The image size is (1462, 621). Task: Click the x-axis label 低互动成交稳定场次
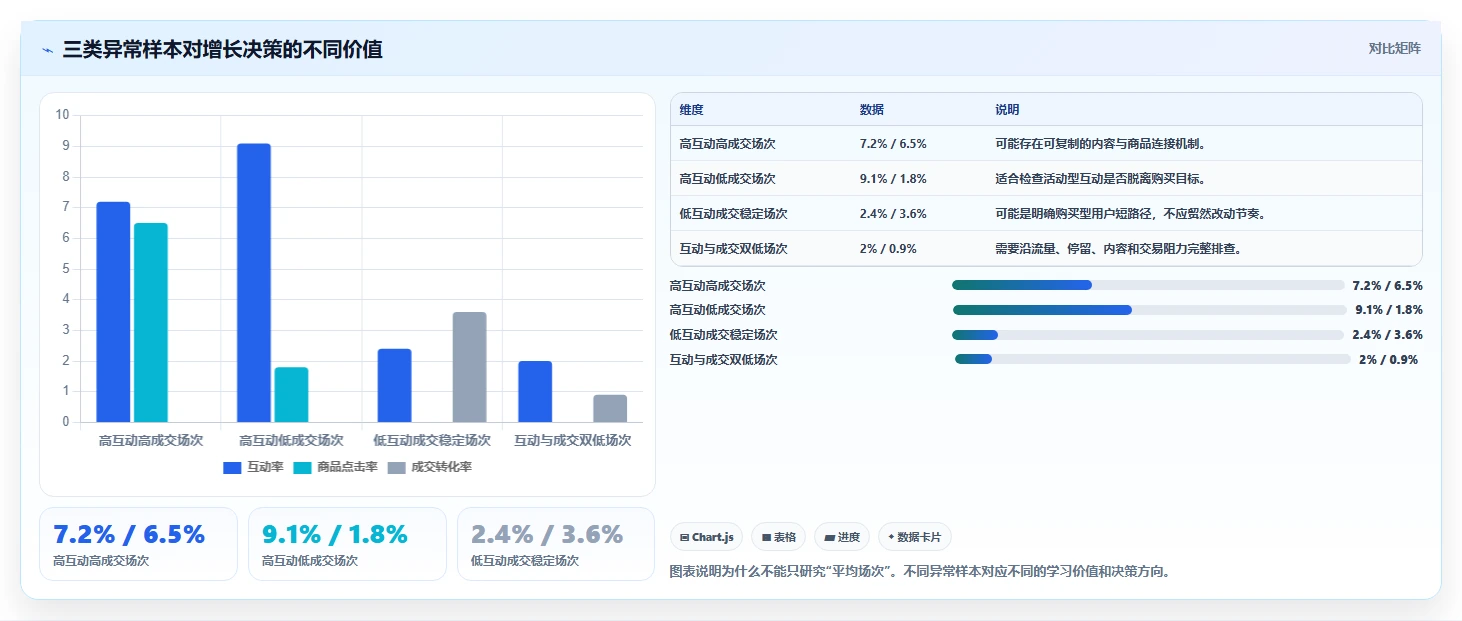click(432, 440)
